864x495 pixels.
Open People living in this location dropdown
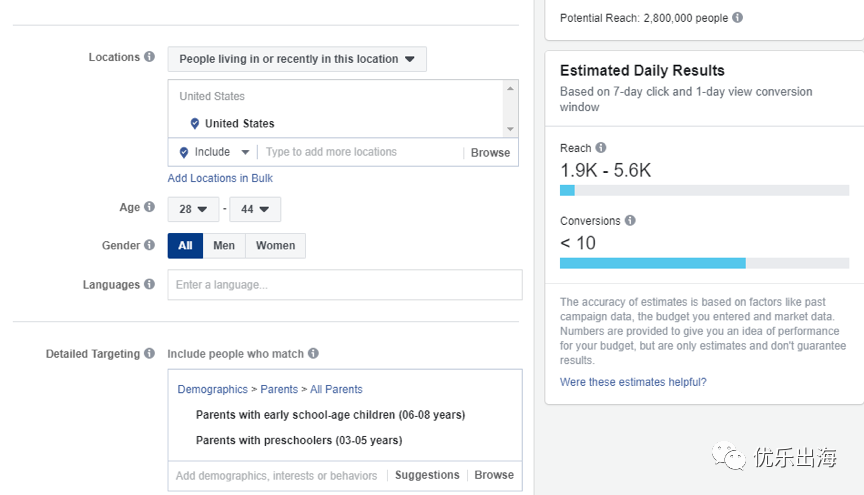click(x=297, y=59)
